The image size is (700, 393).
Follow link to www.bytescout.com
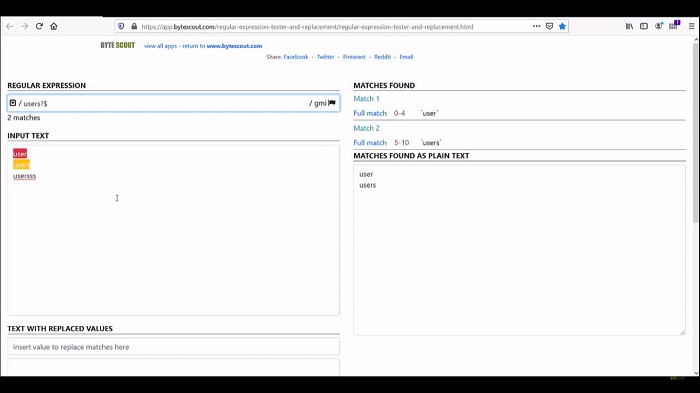point(234,46)
